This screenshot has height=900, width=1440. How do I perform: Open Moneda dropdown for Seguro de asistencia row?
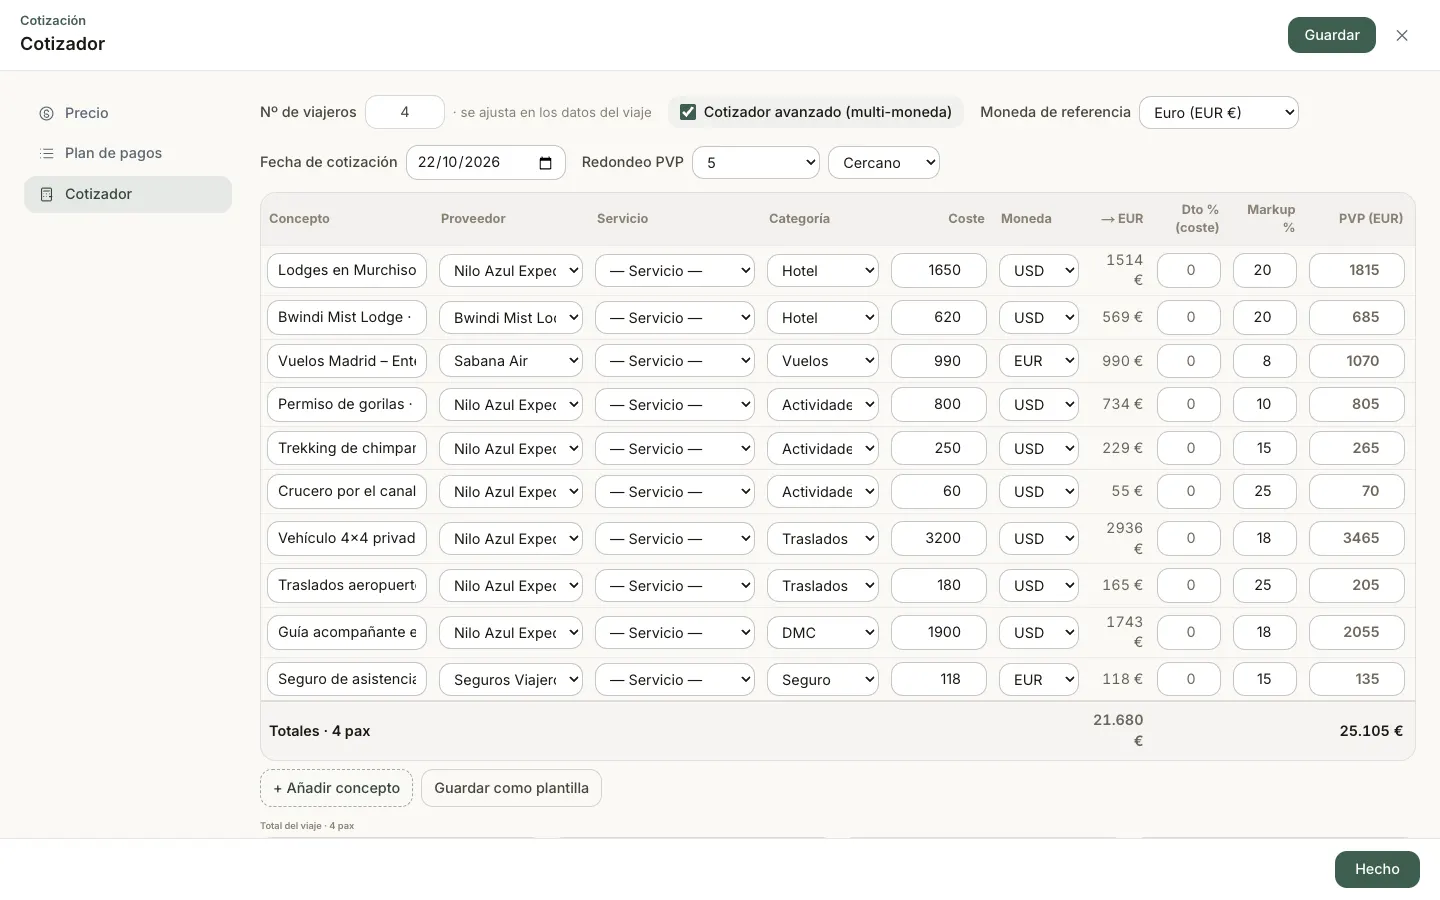[1039, 680]
